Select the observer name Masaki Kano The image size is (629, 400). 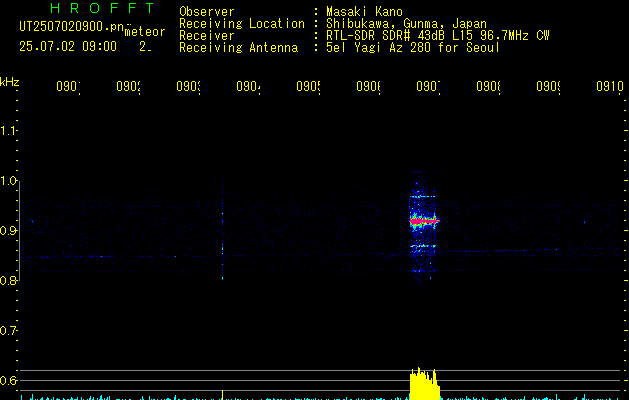pos(364,12)
